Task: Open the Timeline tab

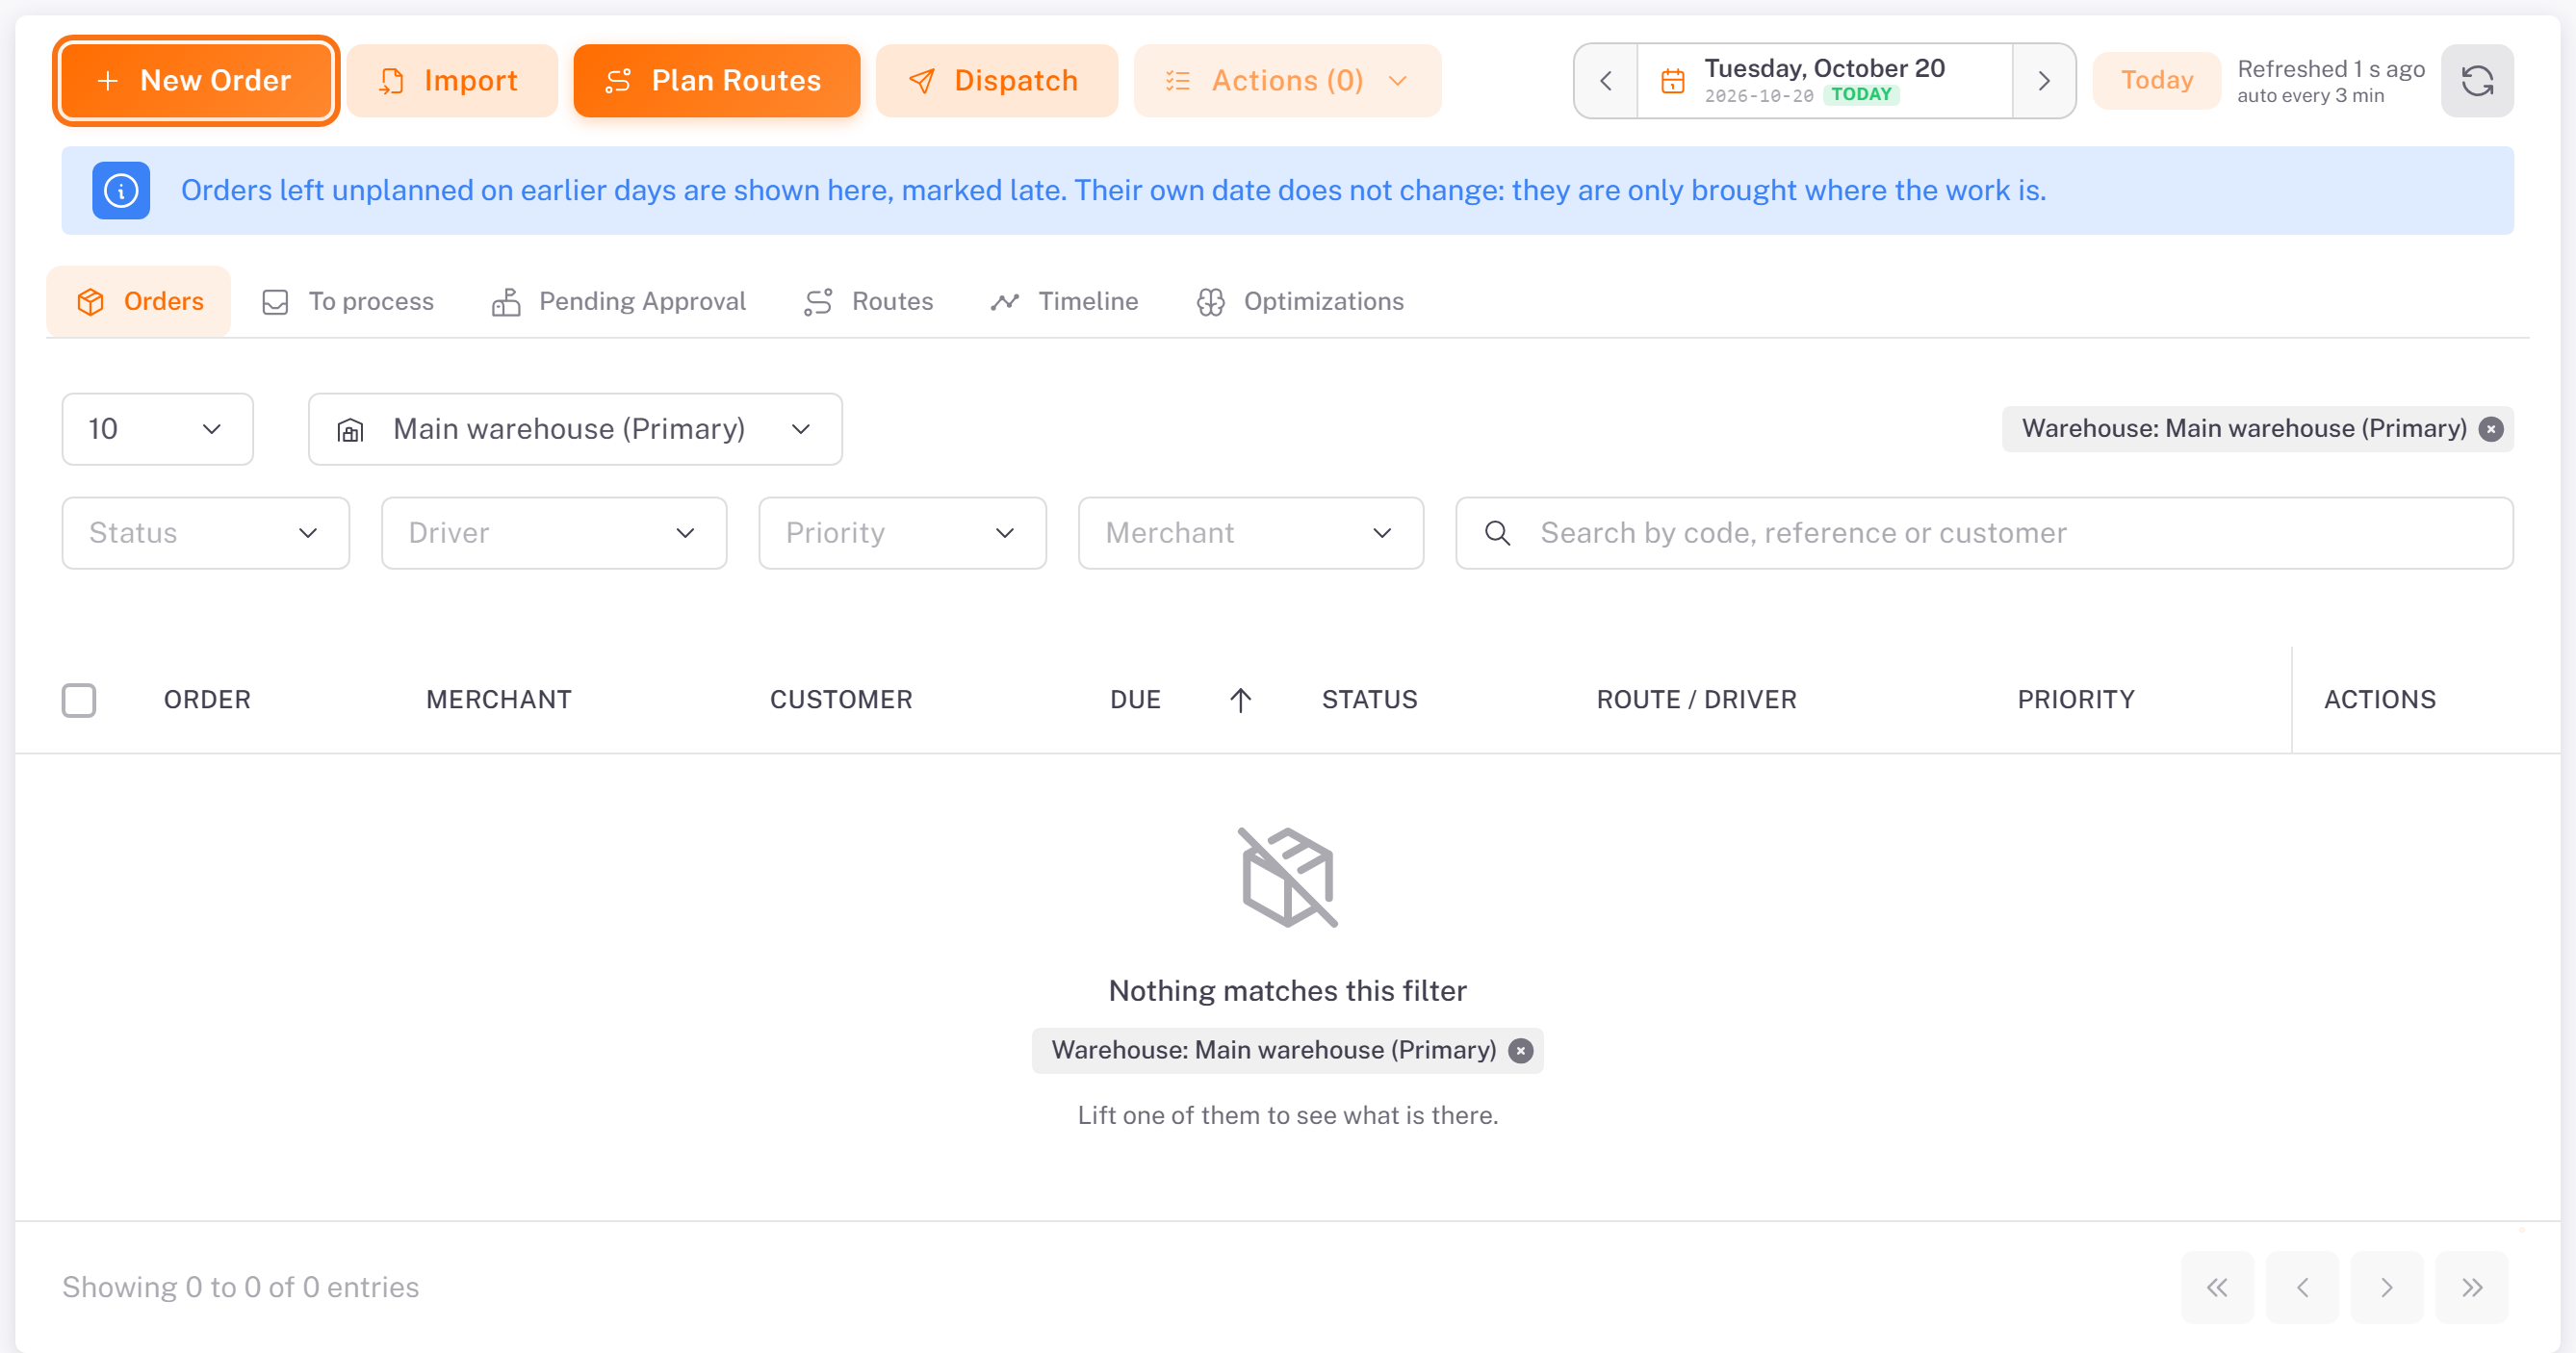Action: coord(1064,301)
